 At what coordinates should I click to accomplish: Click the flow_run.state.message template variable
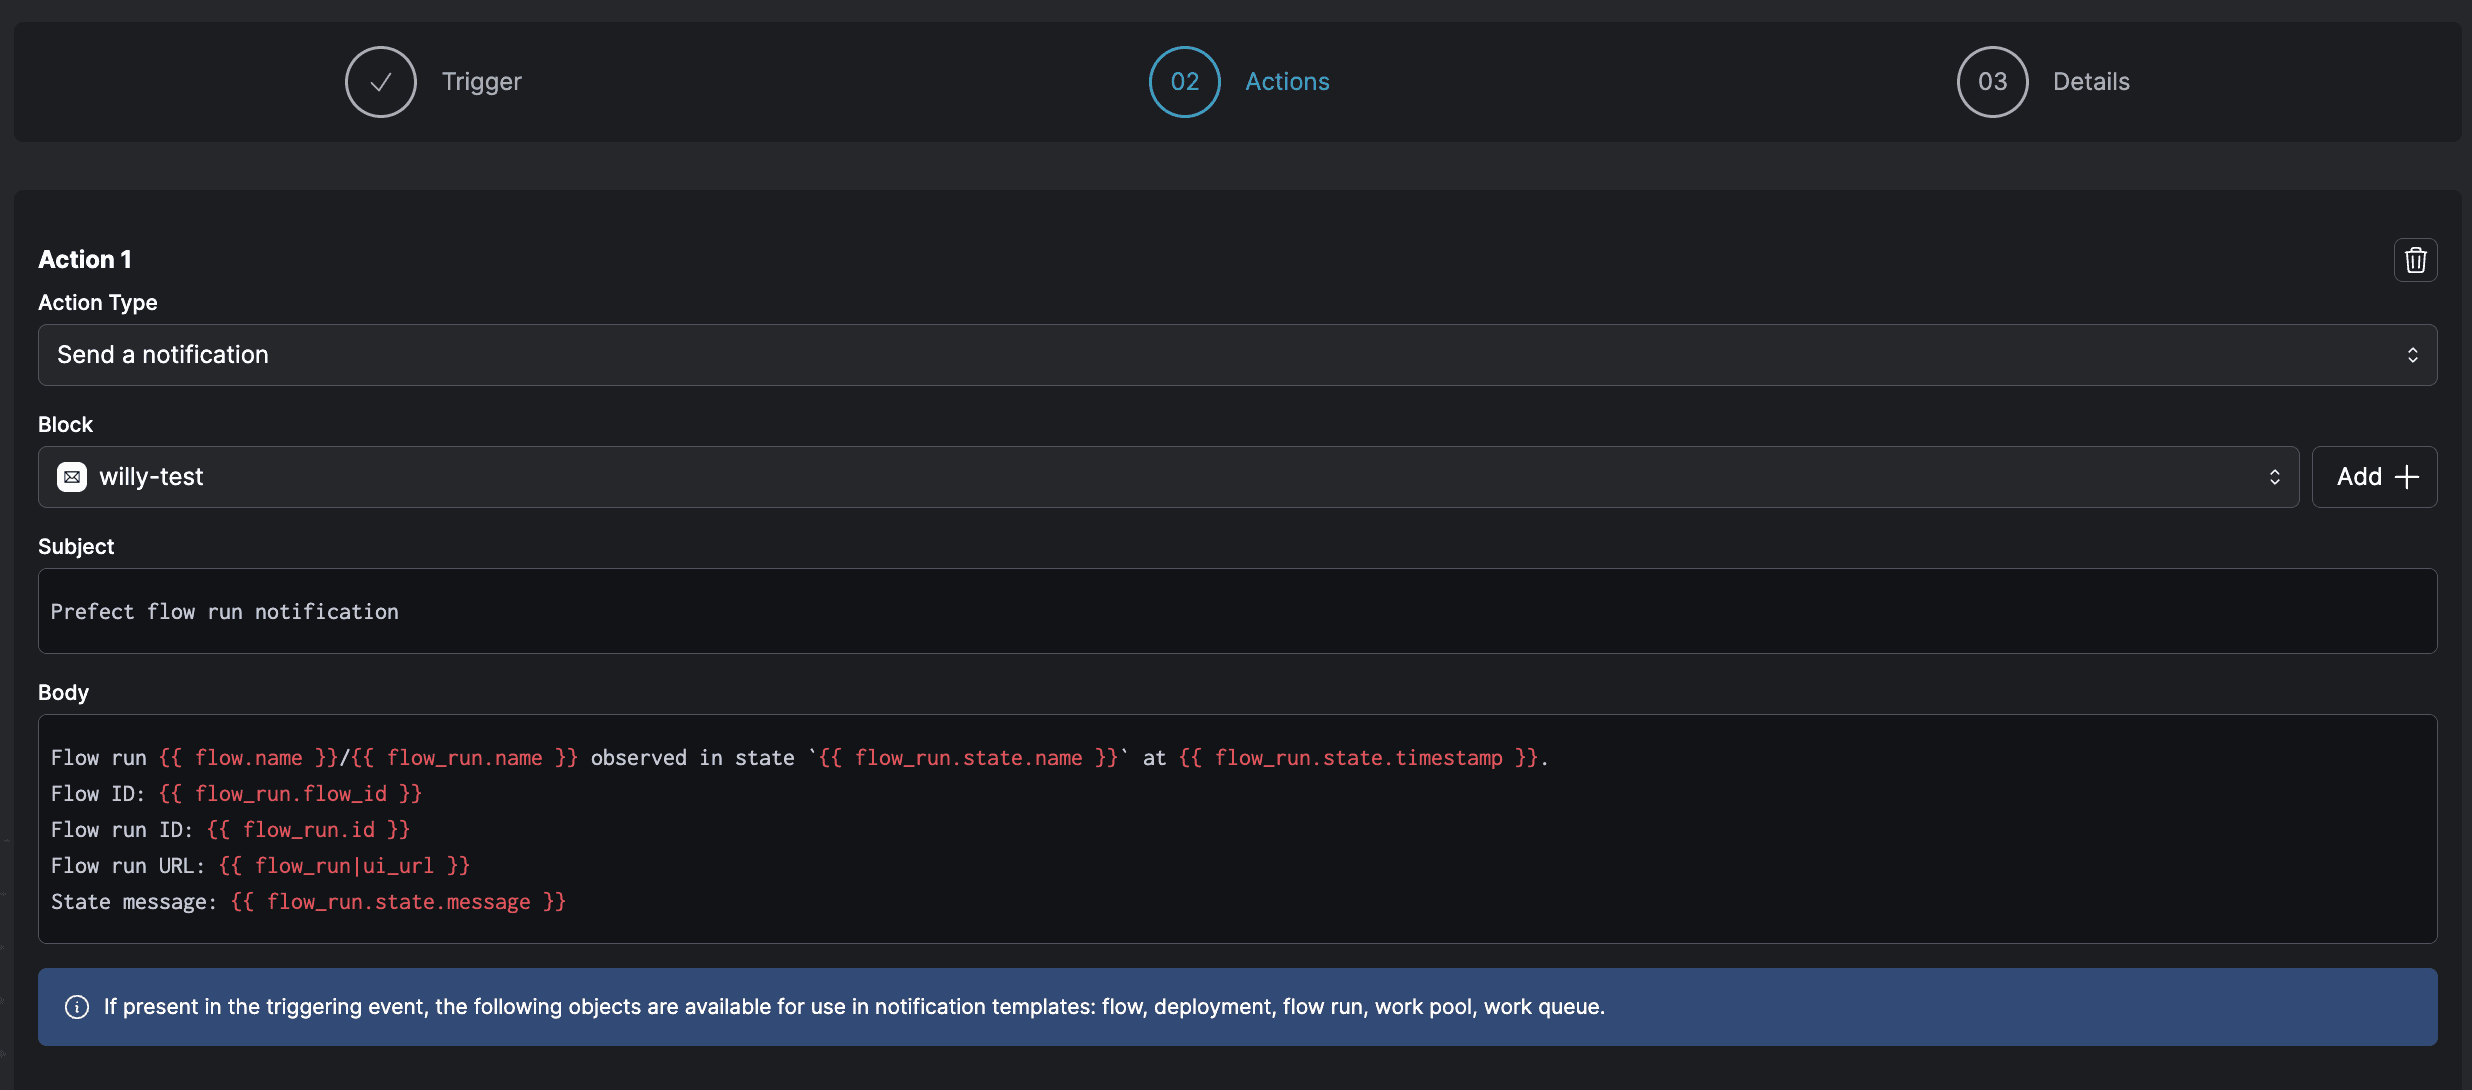click(398, 902)
